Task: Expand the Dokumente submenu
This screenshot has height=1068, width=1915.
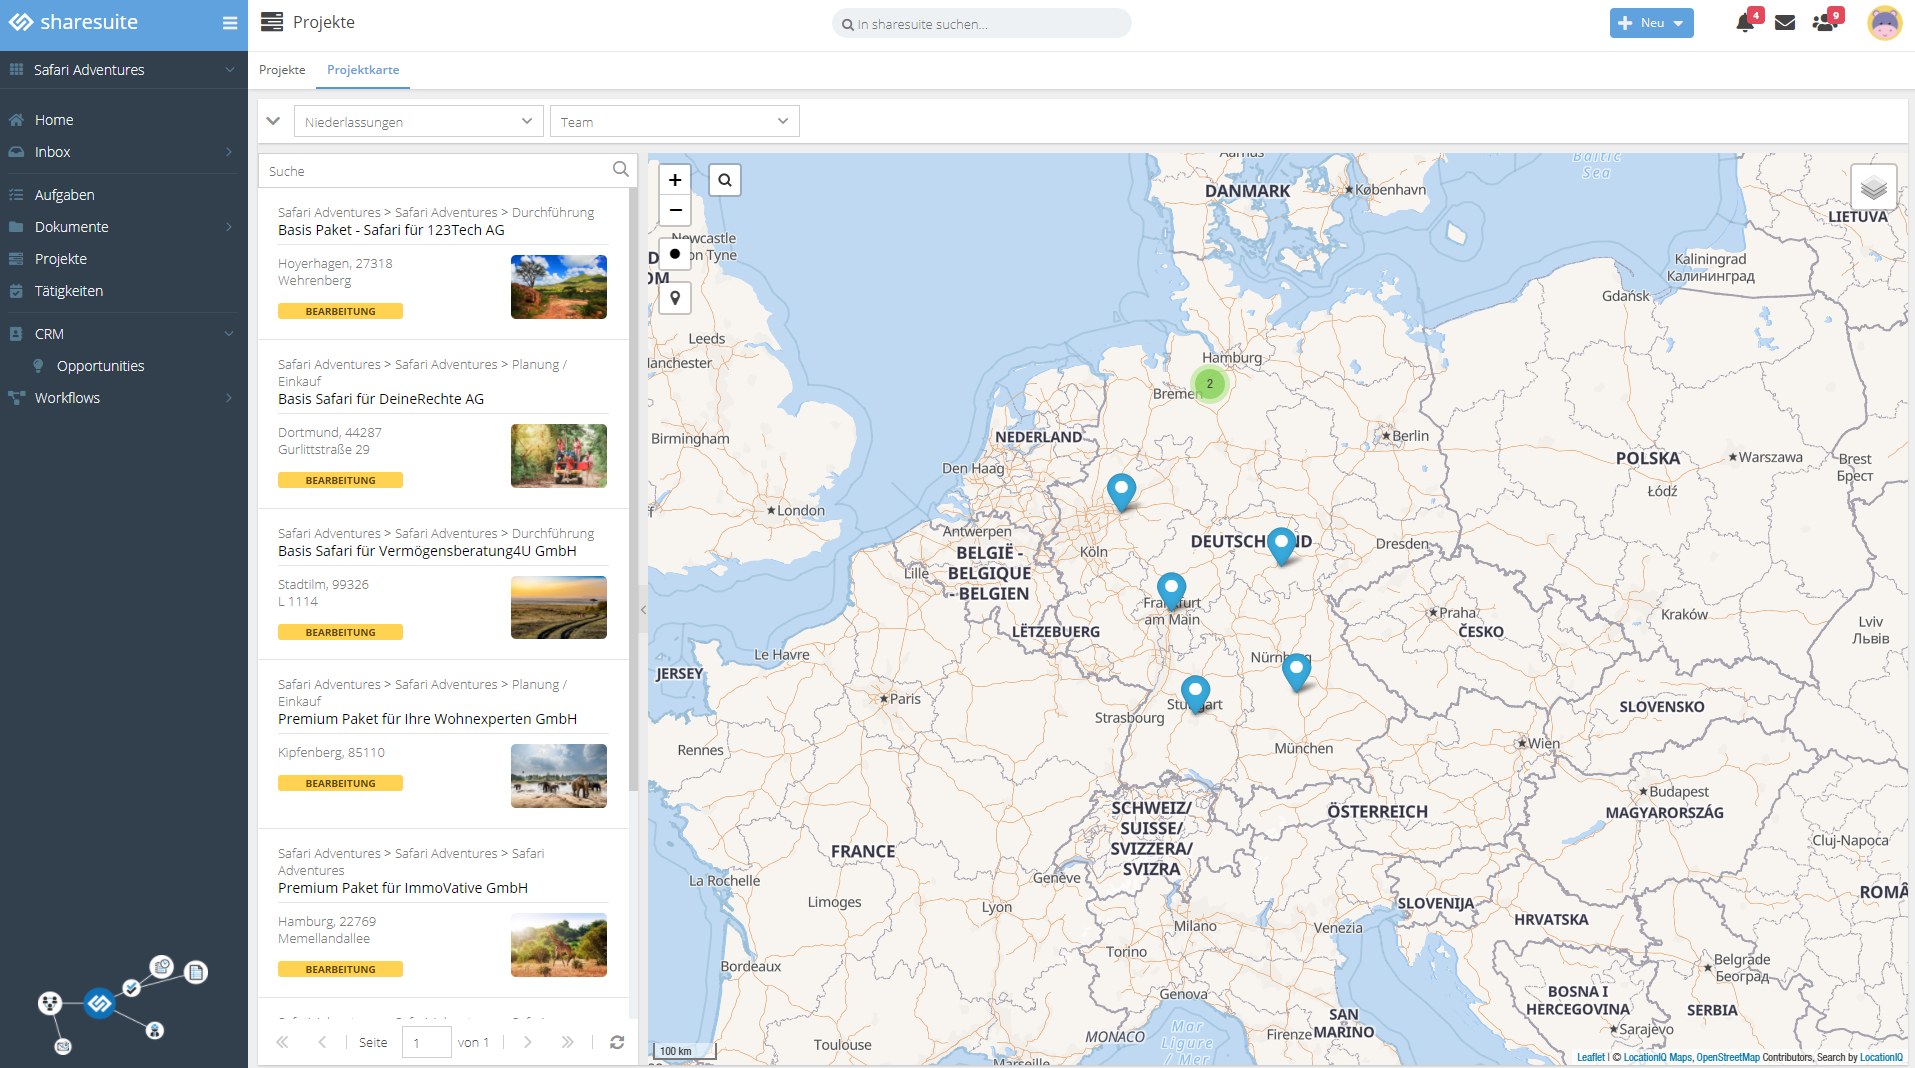Action: (229, 227)
